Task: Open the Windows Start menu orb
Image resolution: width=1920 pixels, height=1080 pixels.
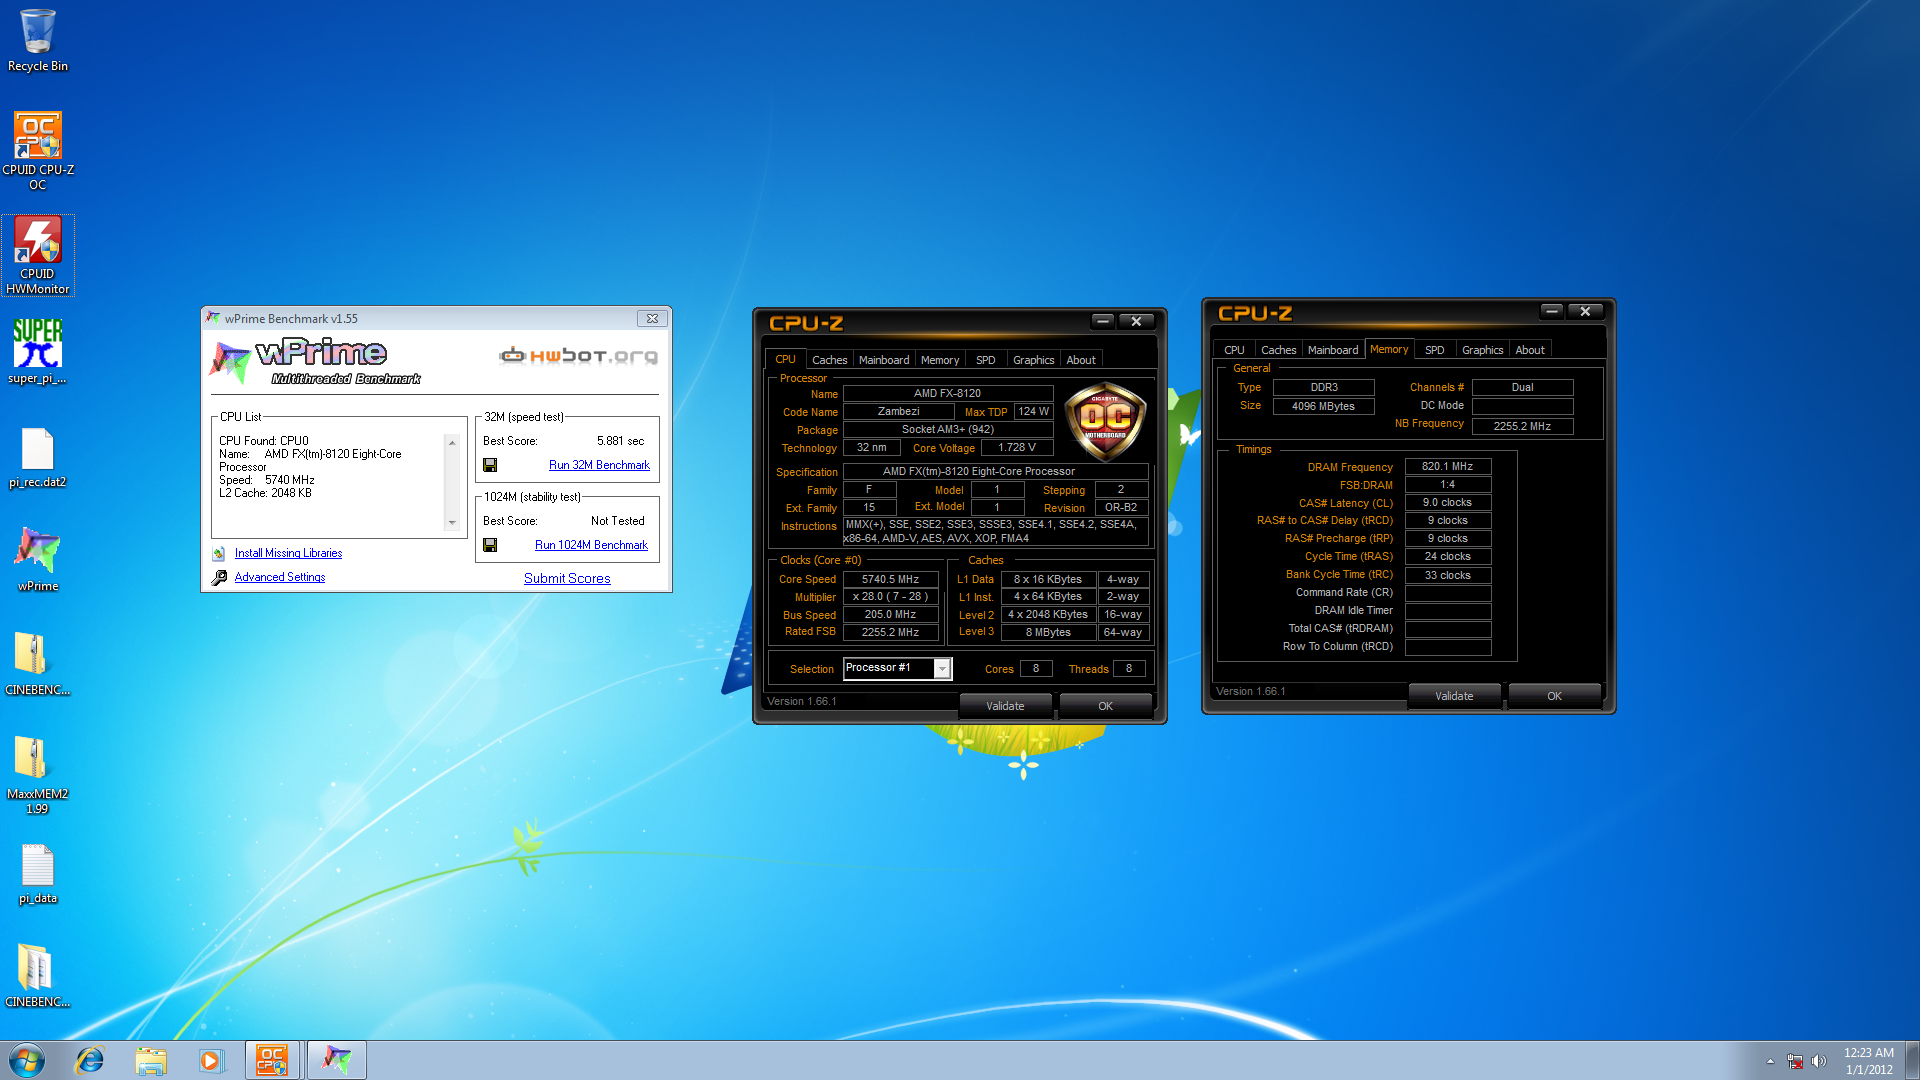Action: (x=27, y=1060)
